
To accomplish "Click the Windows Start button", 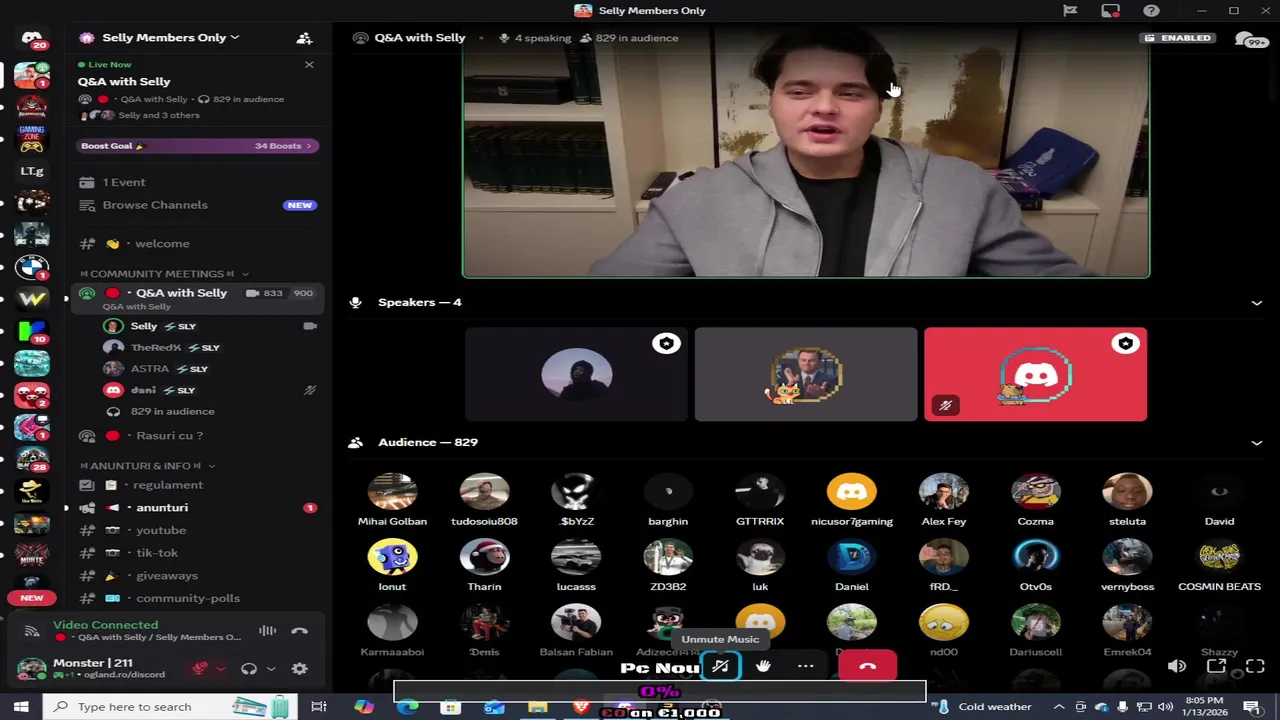I will tap(21, 707).
